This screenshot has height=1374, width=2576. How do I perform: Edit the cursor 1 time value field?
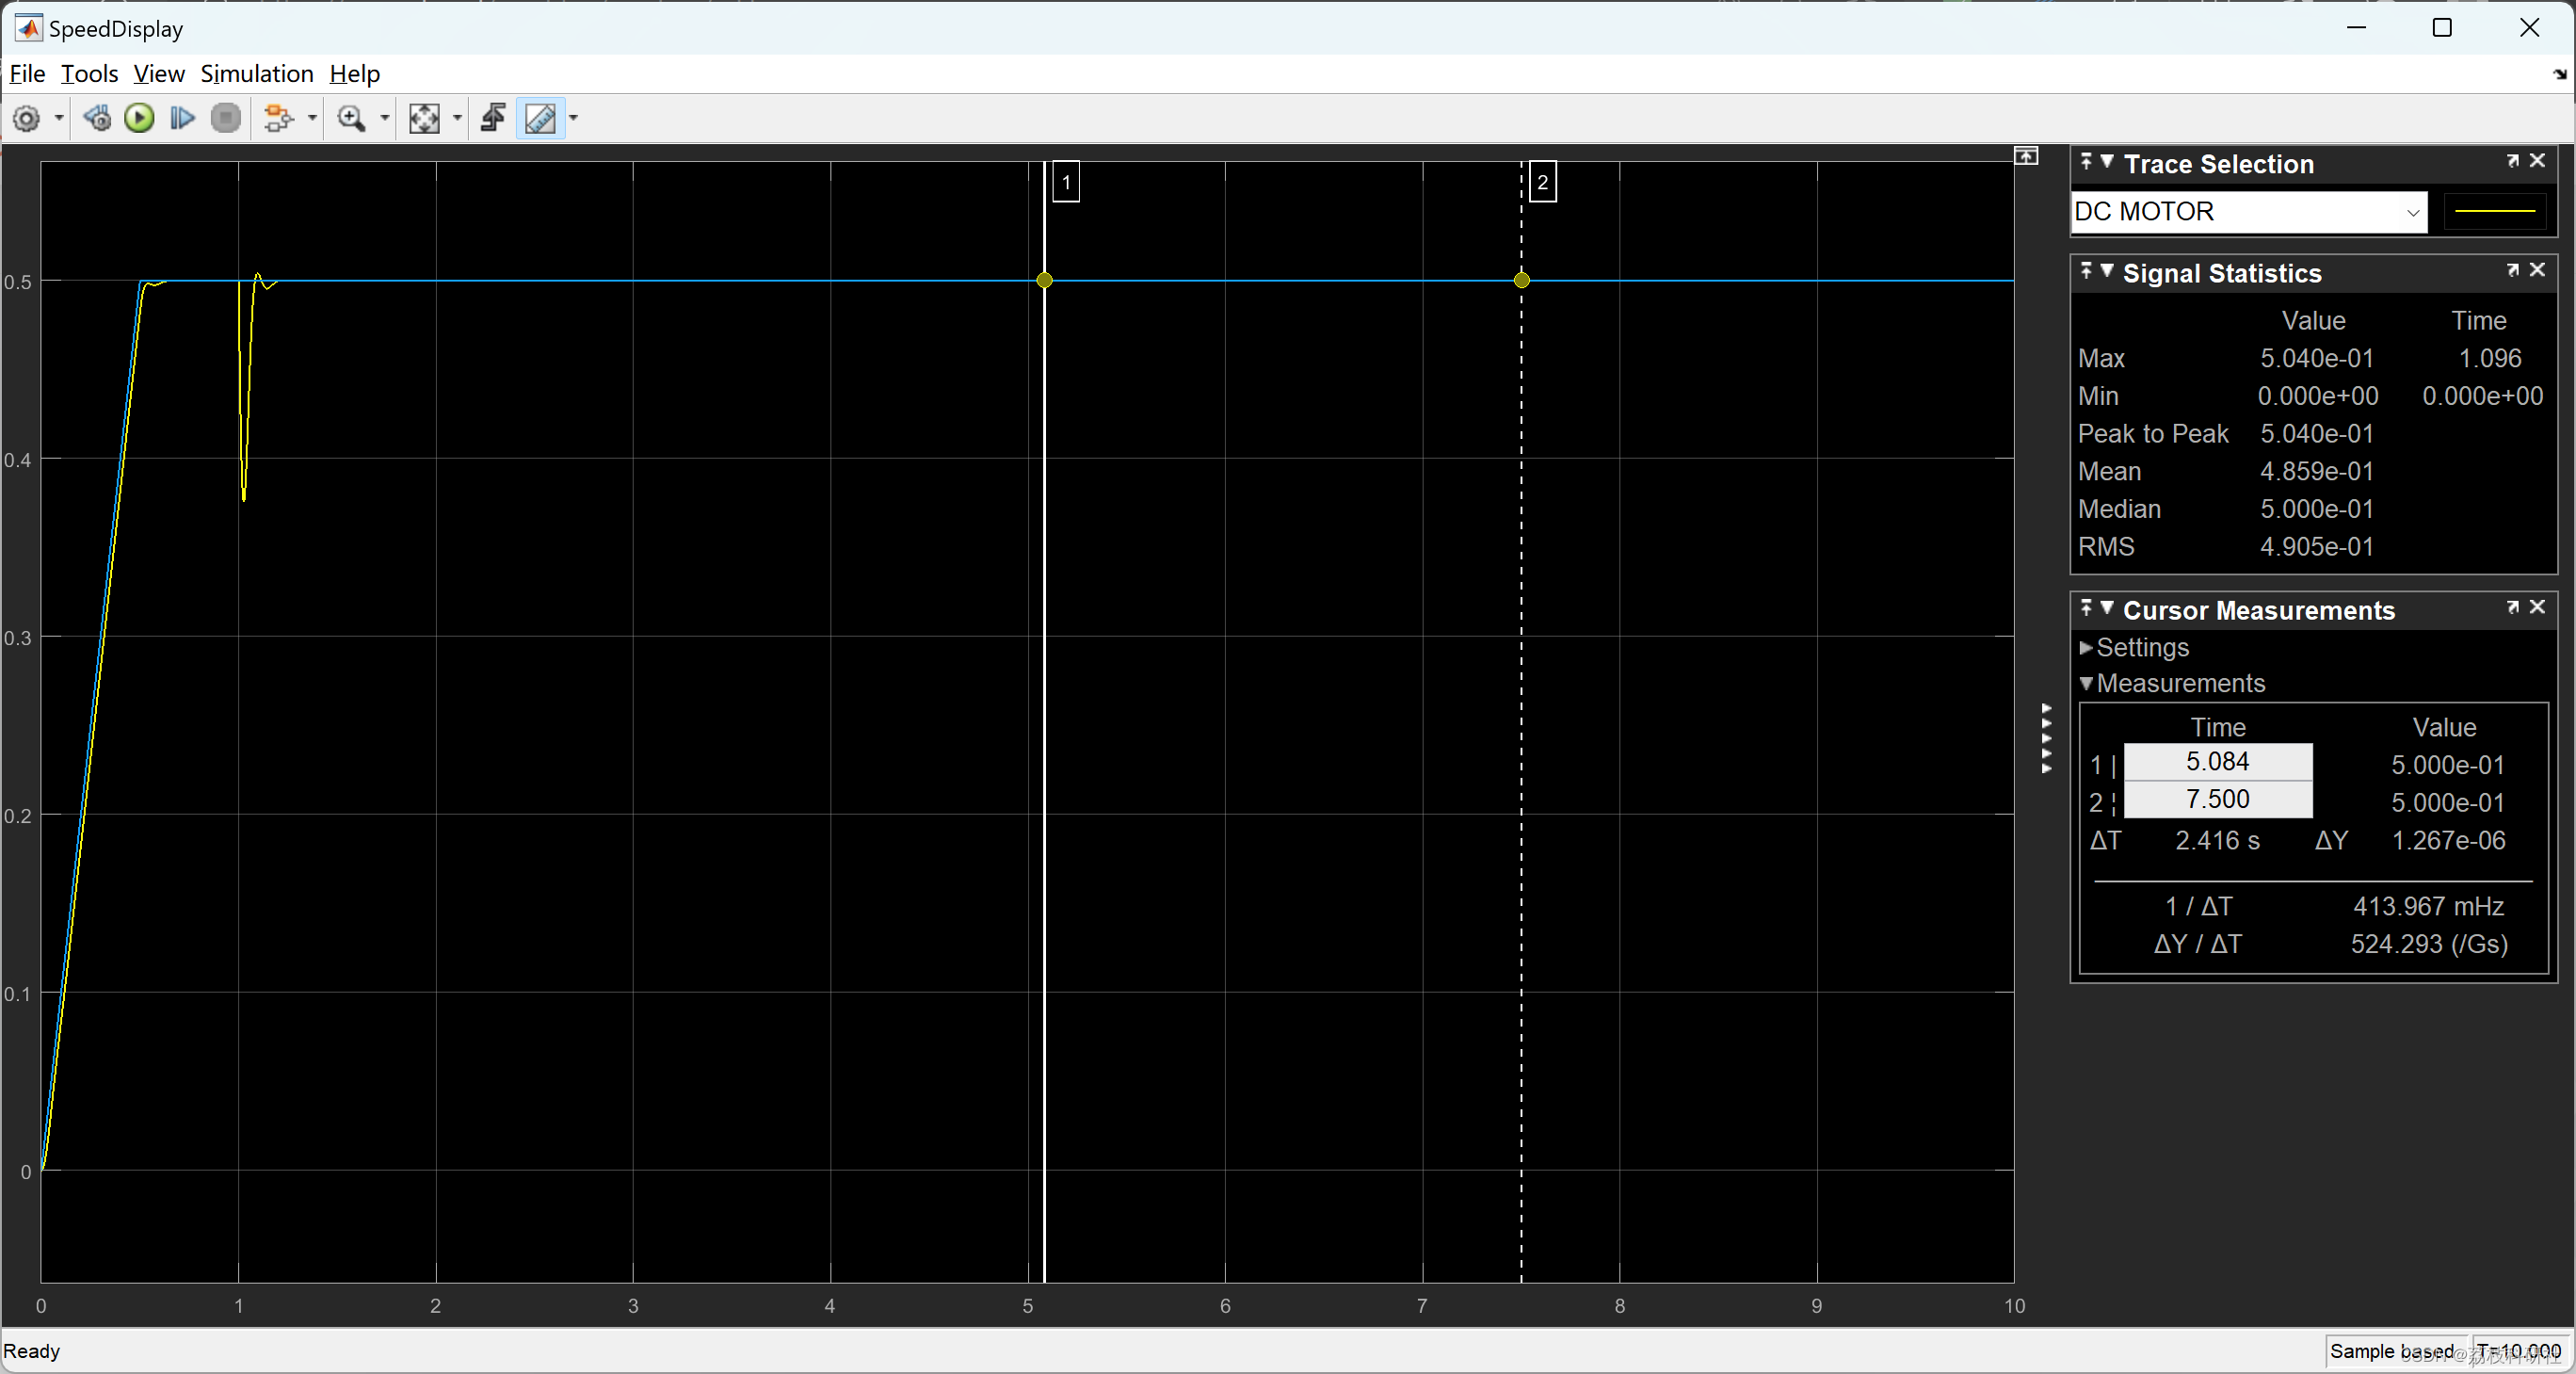2217,761
